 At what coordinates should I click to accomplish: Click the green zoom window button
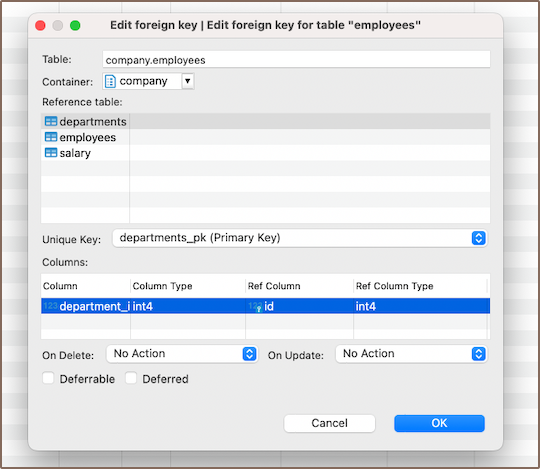[x=75, y=25]
